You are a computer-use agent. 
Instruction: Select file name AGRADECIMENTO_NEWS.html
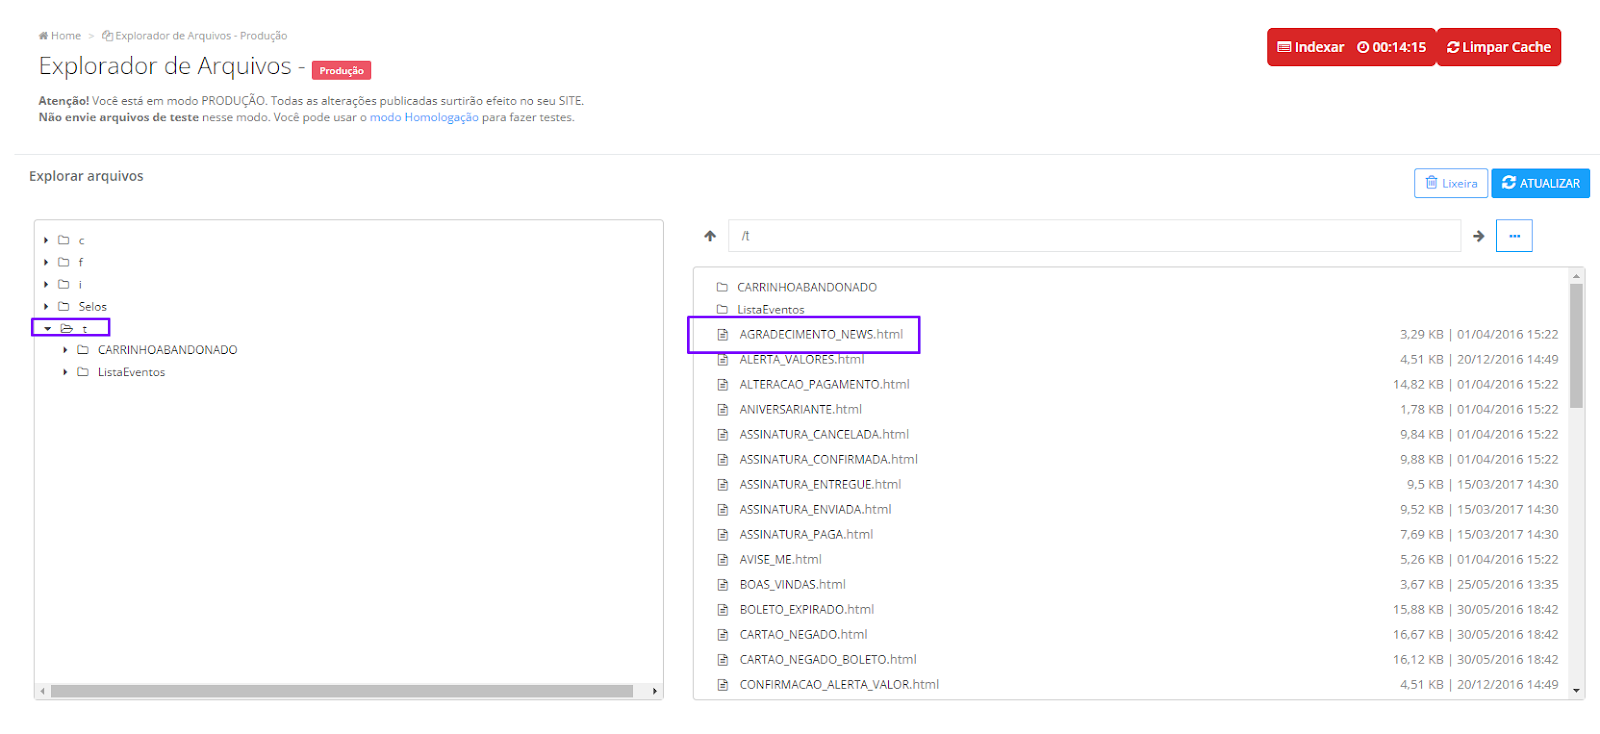[821, 334]
